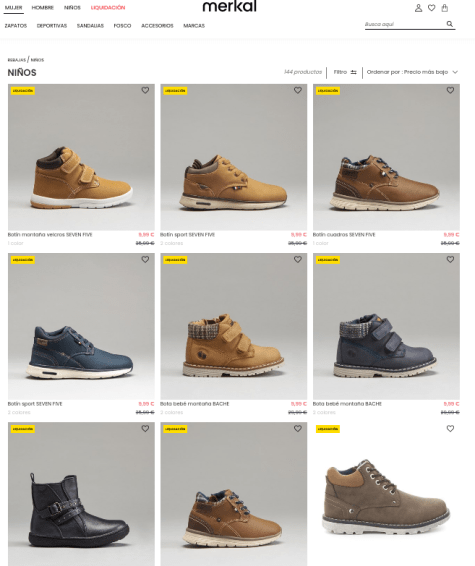
Task: Click the merkal logo
Action: (230, 6)
